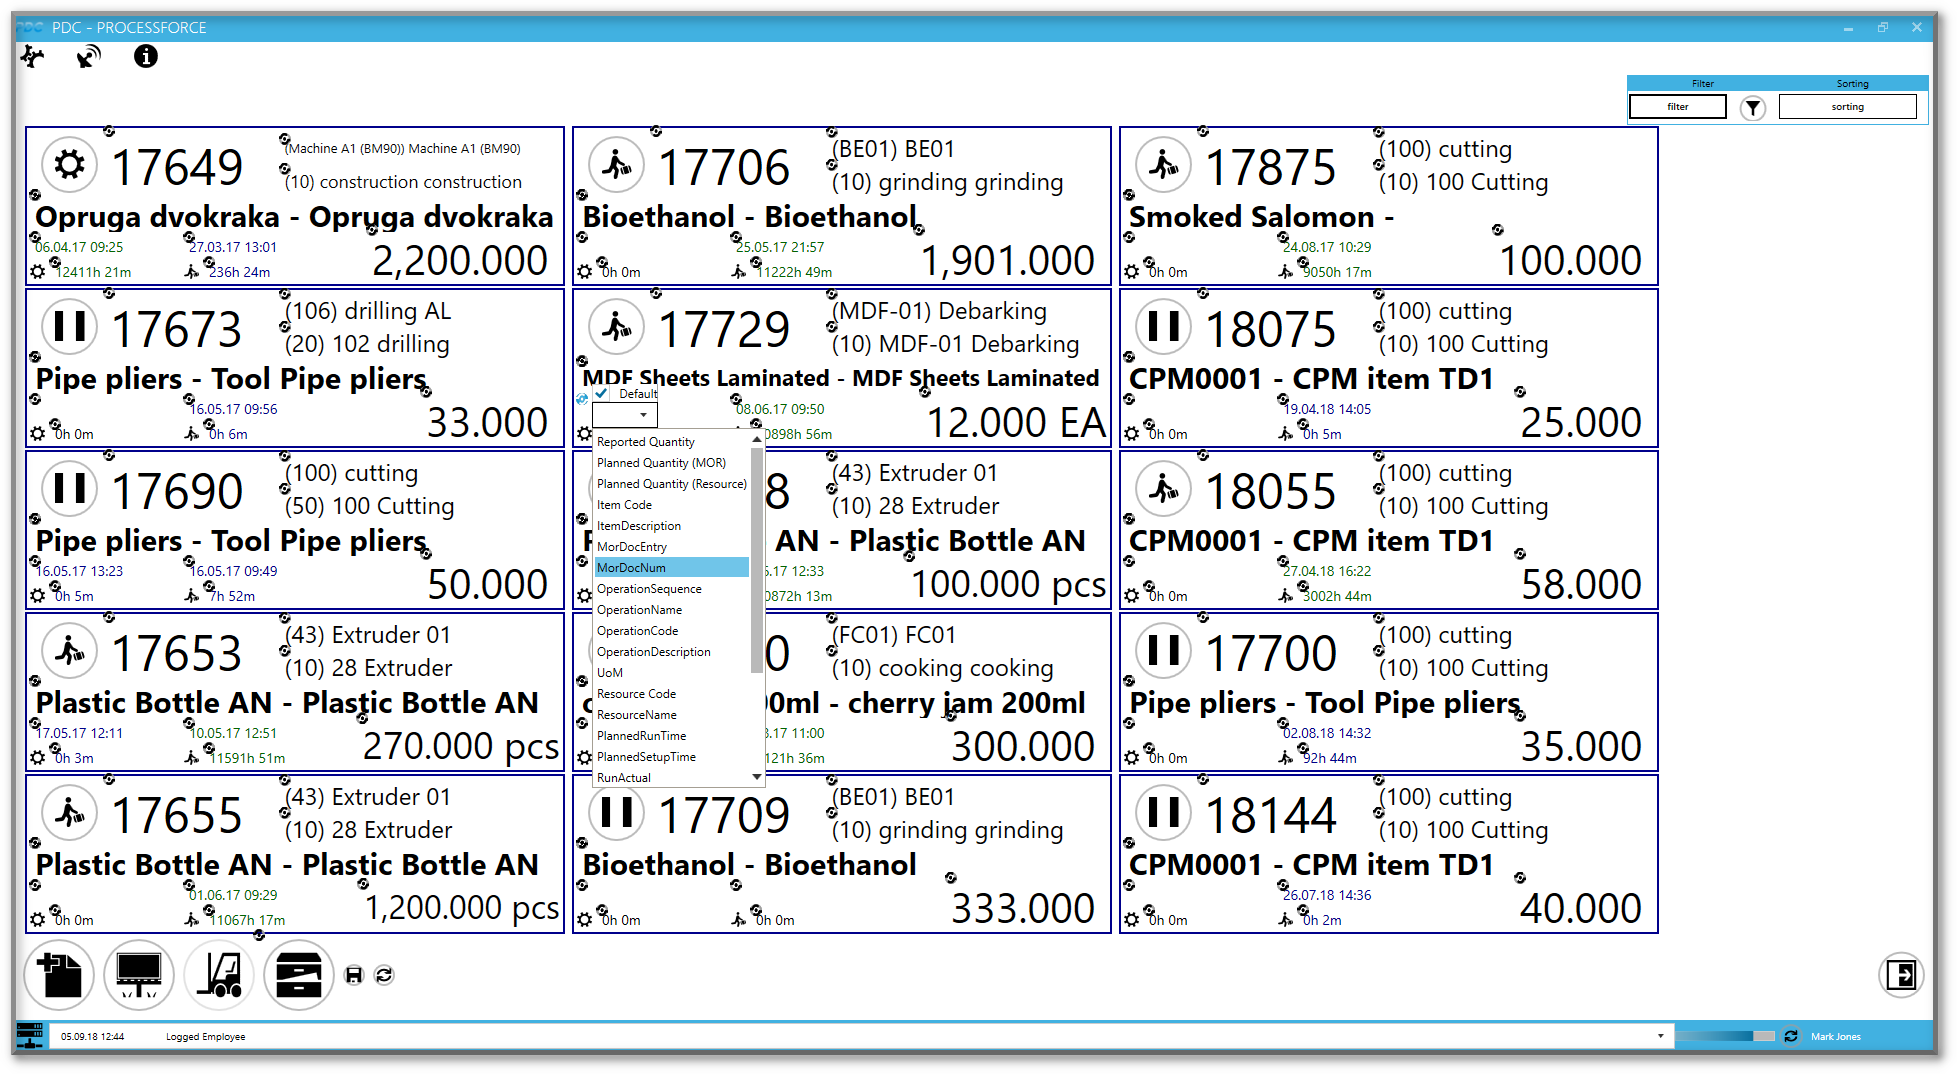Open the field combo box under Default
This screenshot has height=1074, width=1957.
click(x=625, y=415)
